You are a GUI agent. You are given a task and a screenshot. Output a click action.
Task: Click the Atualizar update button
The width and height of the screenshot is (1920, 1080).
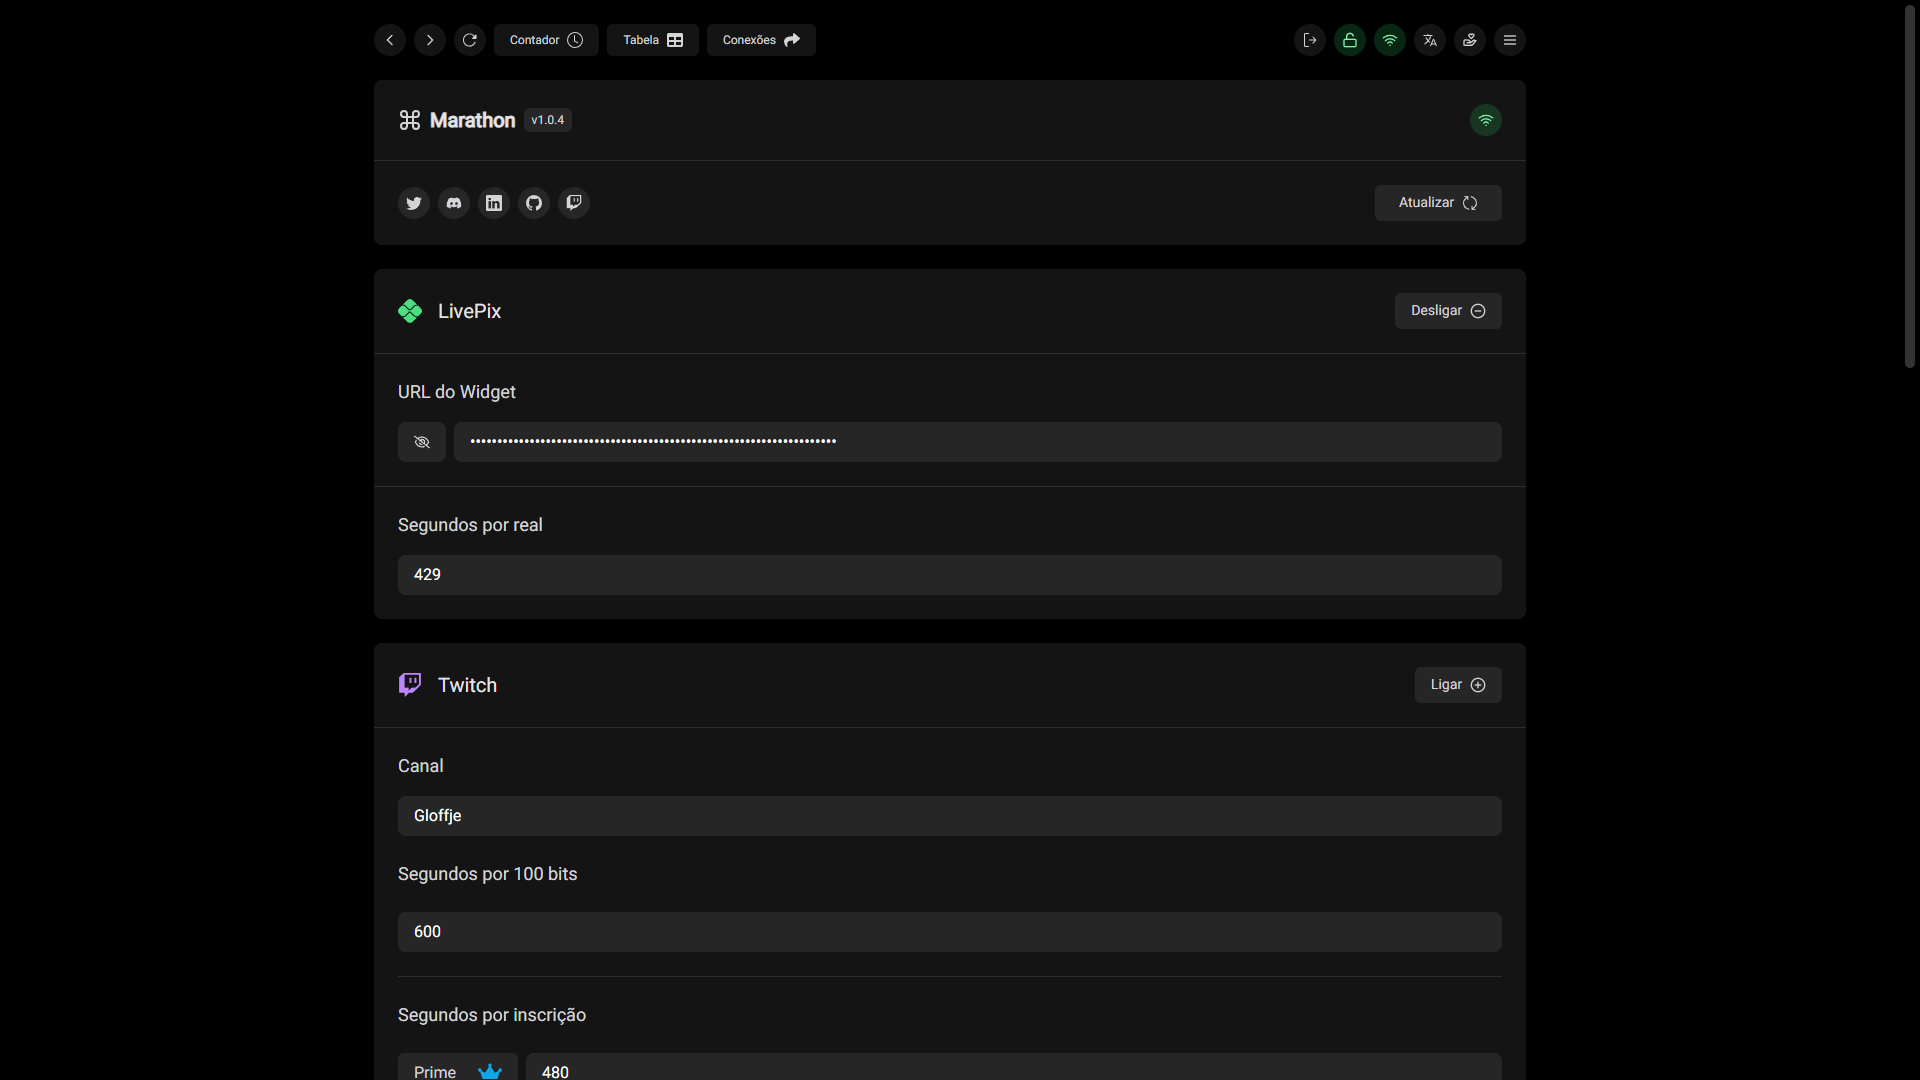tap(1437, 203)
